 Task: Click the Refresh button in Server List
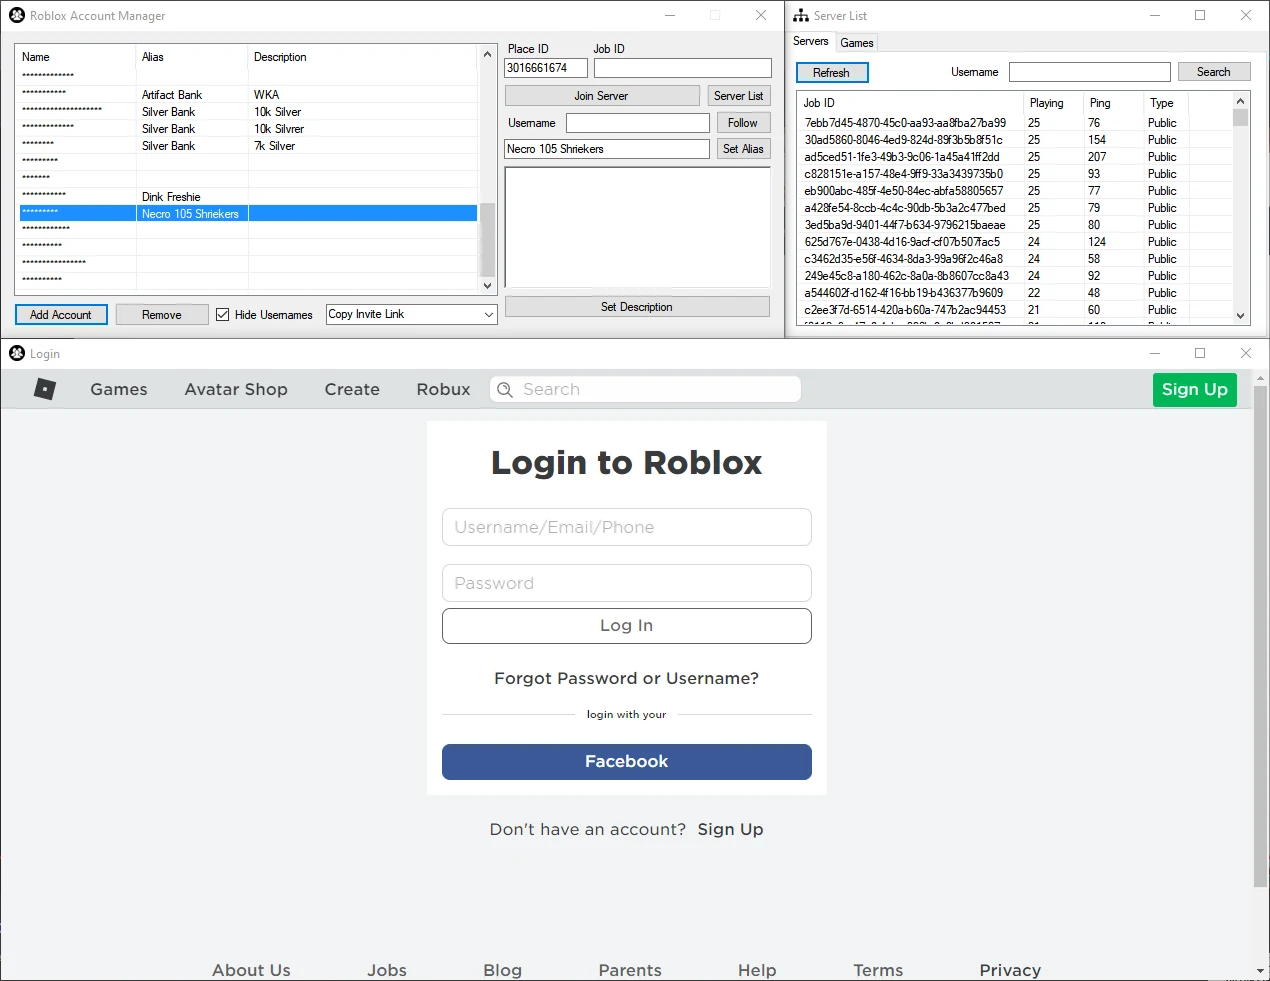click(832, 72)
